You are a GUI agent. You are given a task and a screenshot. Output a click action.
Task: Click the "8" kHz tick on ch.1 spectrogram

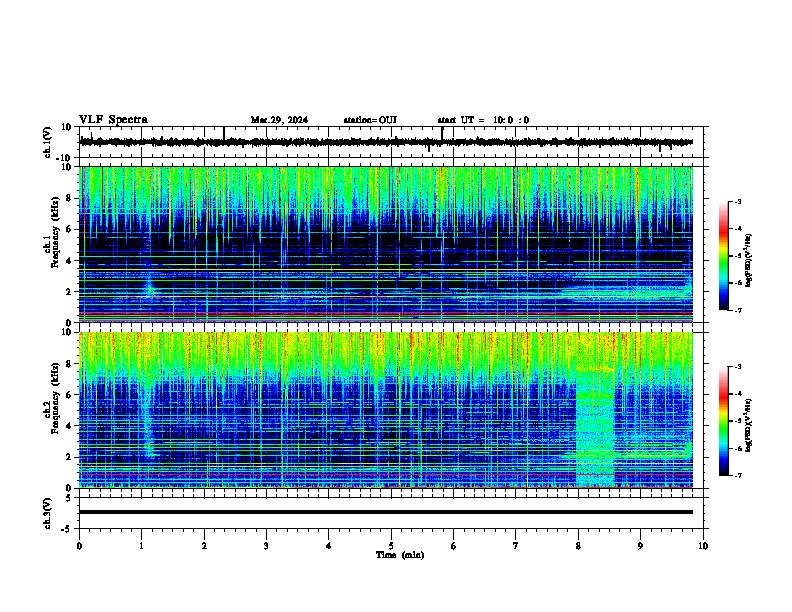pos(70,198)
